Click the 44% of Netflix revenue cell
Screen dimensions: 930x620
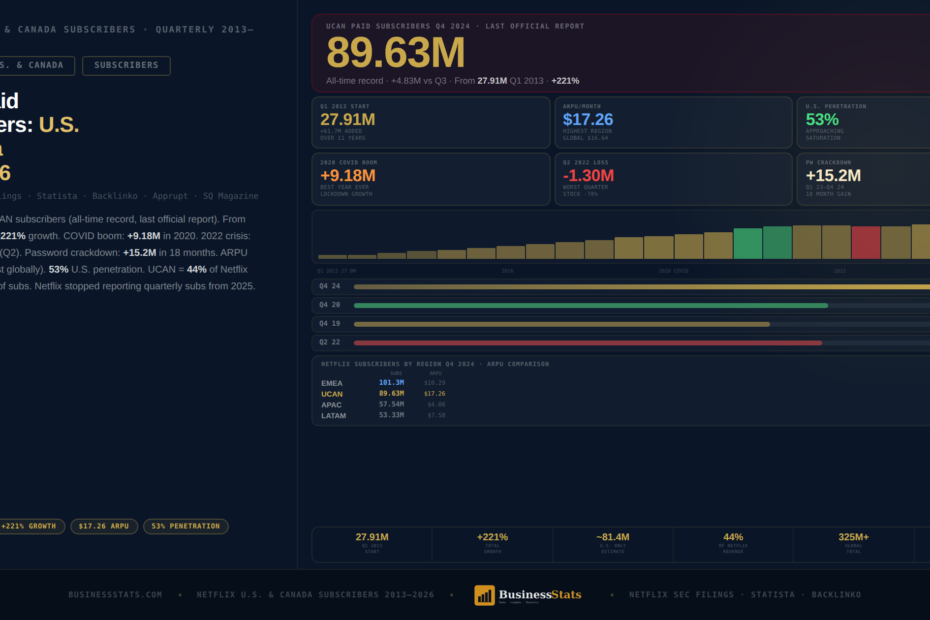click(733, 543)
